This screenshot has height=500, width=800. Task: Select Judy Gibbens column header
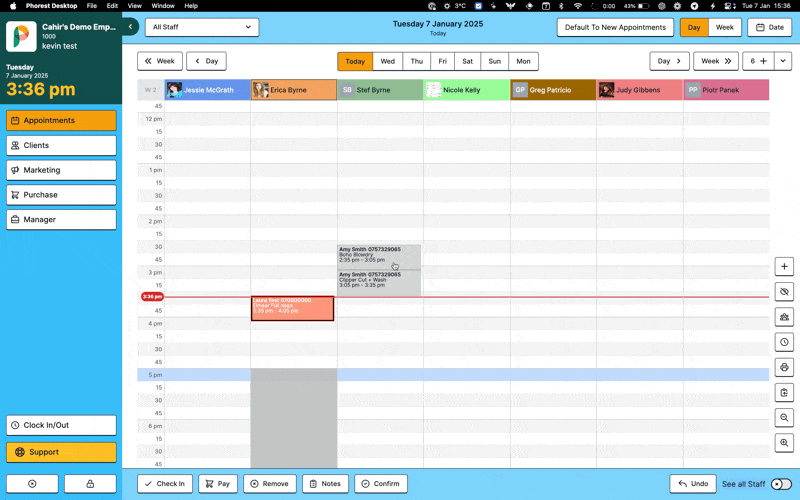point(640,90)
